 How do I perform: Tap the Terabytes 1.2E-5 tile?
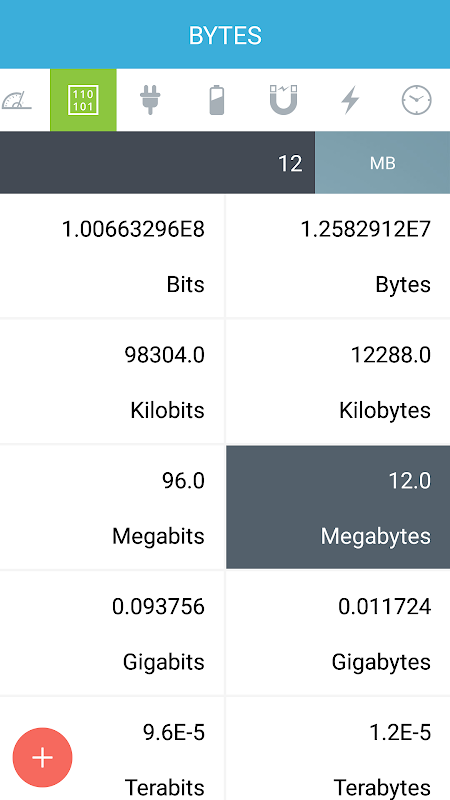[338, 748]
